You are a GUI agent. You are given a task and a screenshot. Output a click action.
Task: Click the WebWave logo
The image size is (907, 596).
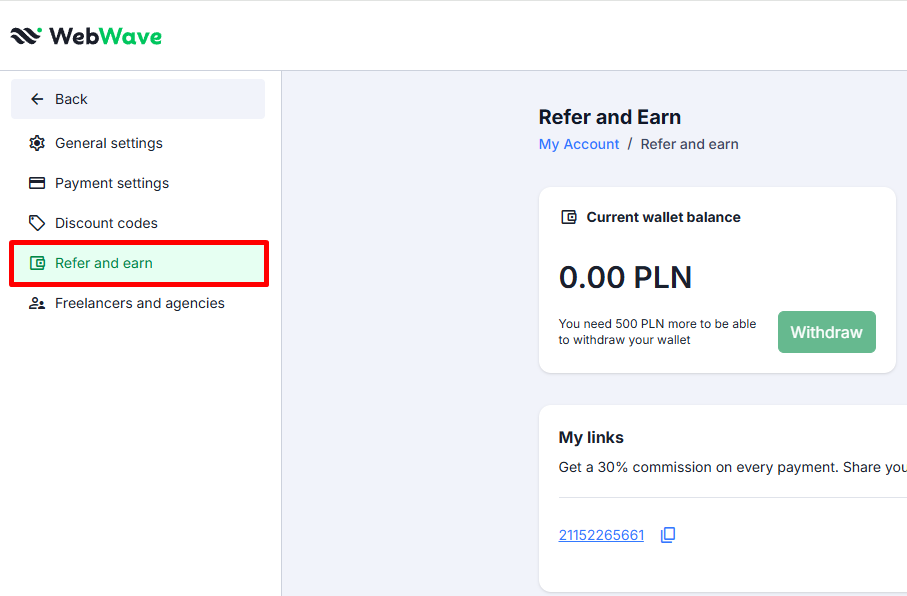(86, 36)
